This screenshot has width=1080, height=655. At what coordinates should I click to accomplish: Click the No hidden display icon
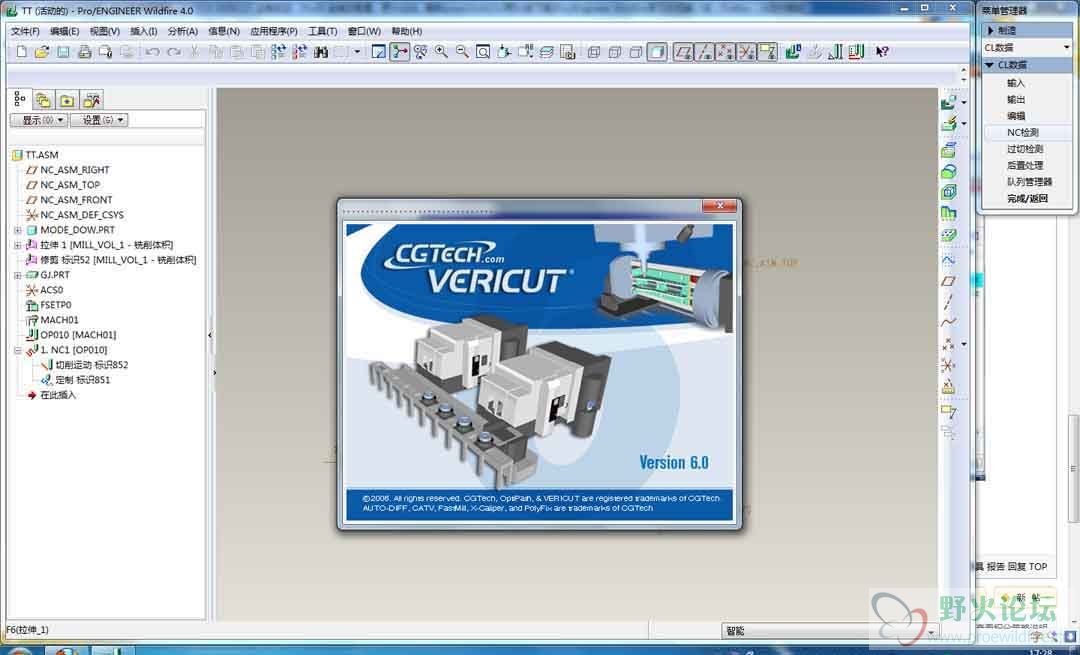coord(636,52)
